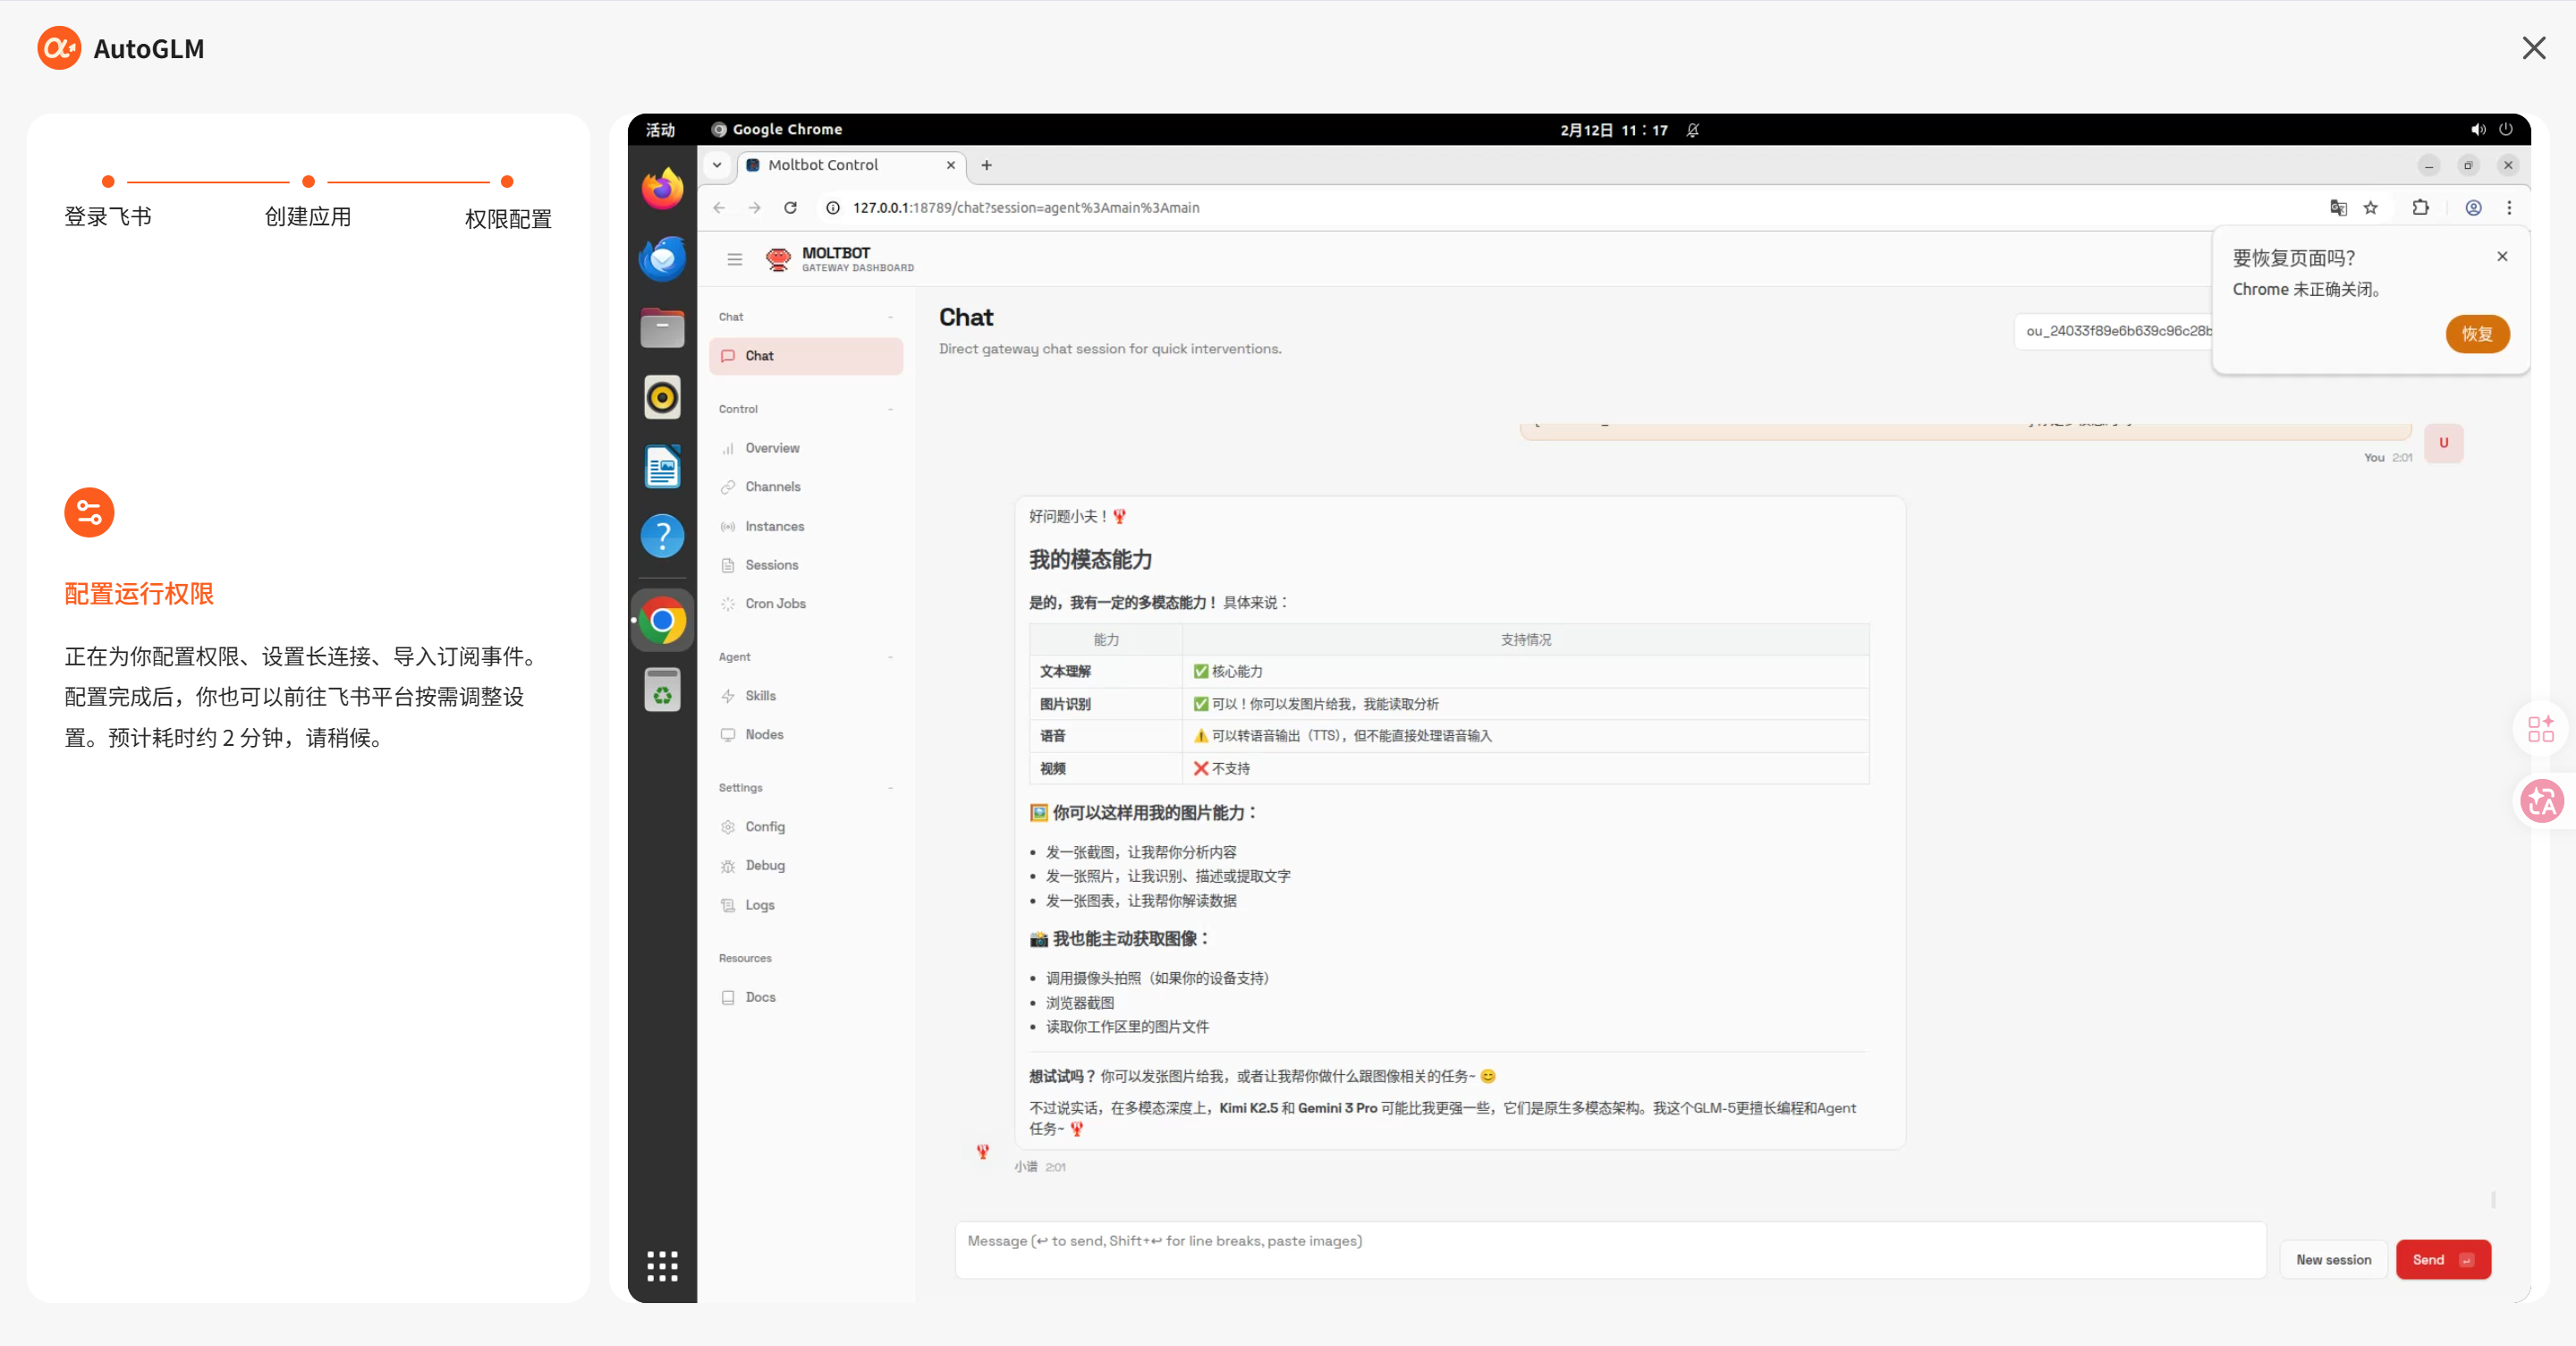The height and width of the screenshot is (1346, 2576).
Task: Reload the Moltbot Control page
Action: click(x=790, y=208)
